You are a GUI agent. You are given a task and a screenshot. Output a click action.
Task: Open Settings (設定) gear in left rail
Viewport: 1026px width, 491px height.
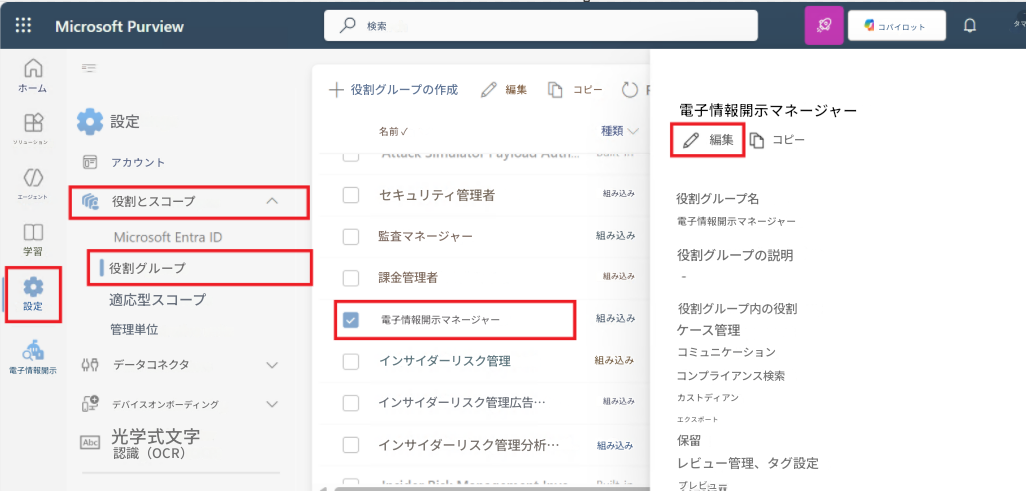[x=33, y=293]
